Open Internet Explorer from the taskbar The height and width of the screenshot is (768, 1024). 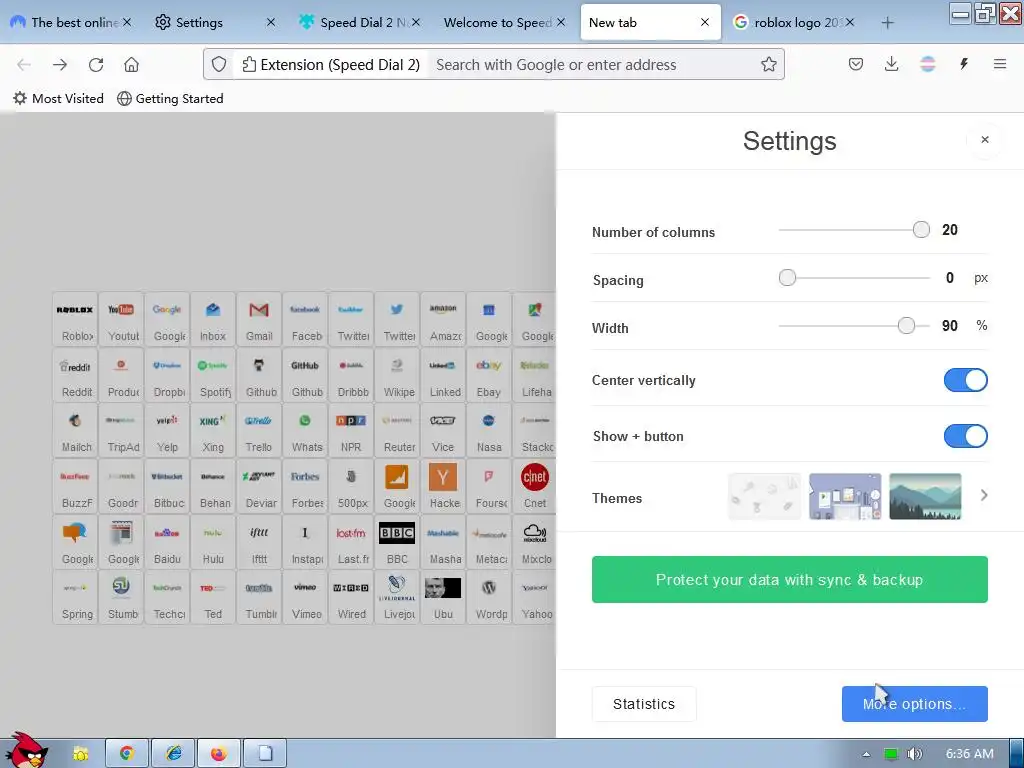pyautogui.click(x=173, y=754)
